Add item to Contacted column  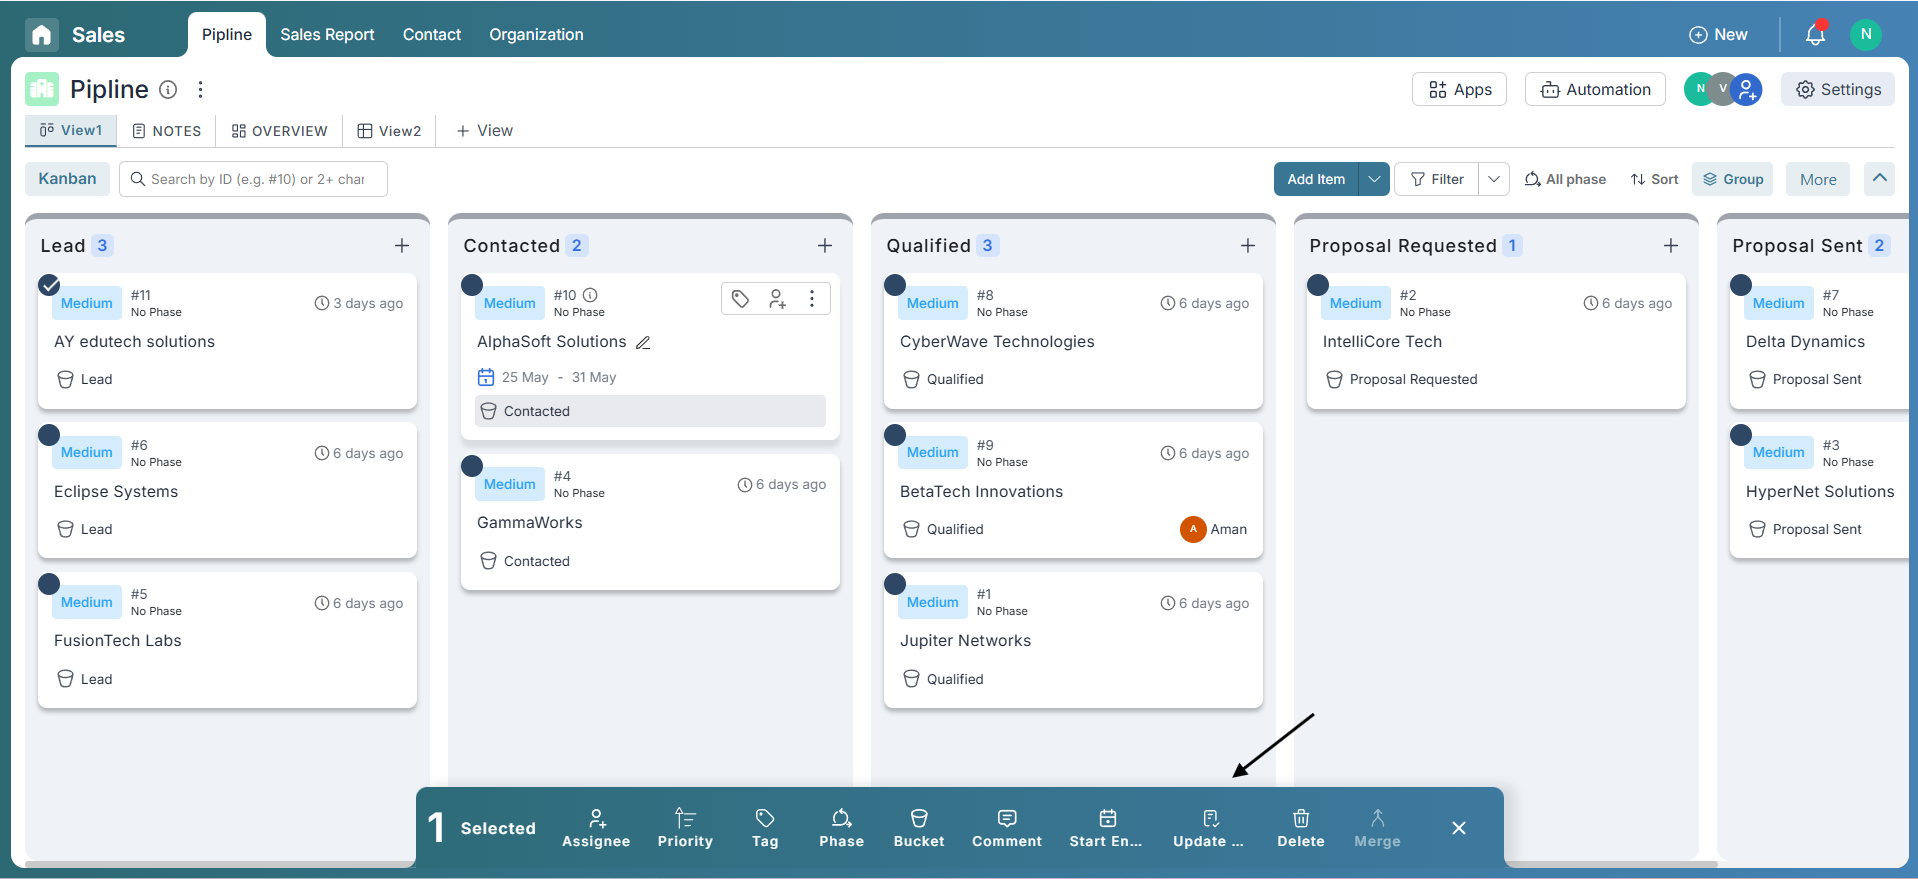[825, 245]
